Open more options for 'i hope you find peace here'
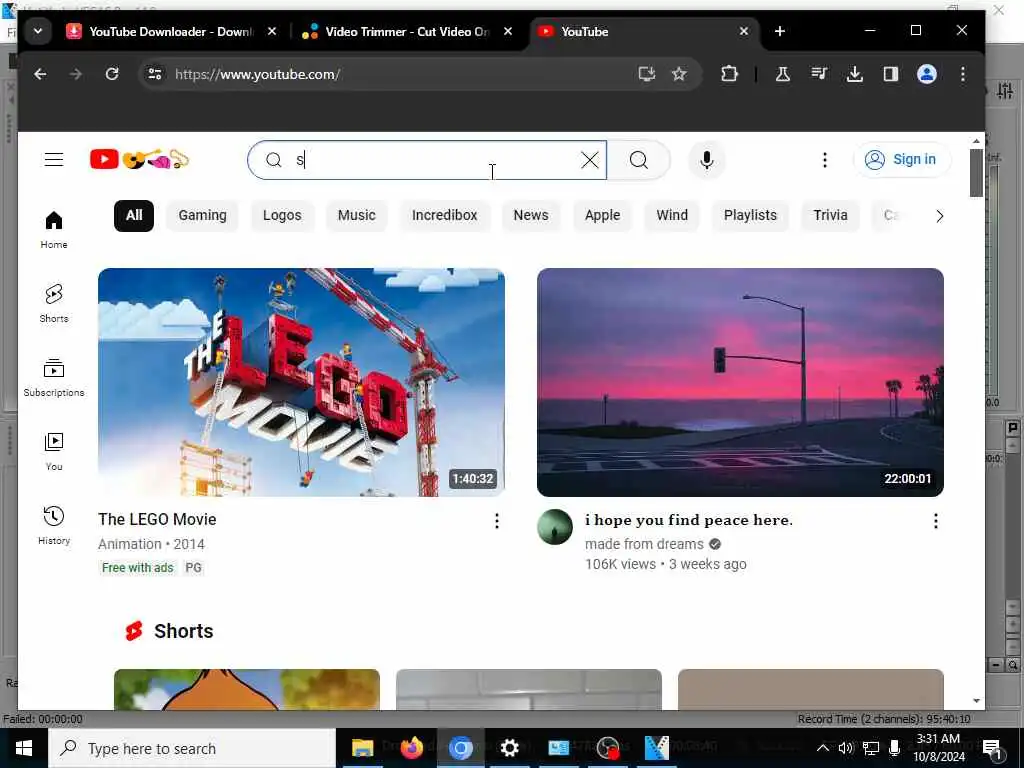This screenshot has width=1024, height=768. (936, 520)
